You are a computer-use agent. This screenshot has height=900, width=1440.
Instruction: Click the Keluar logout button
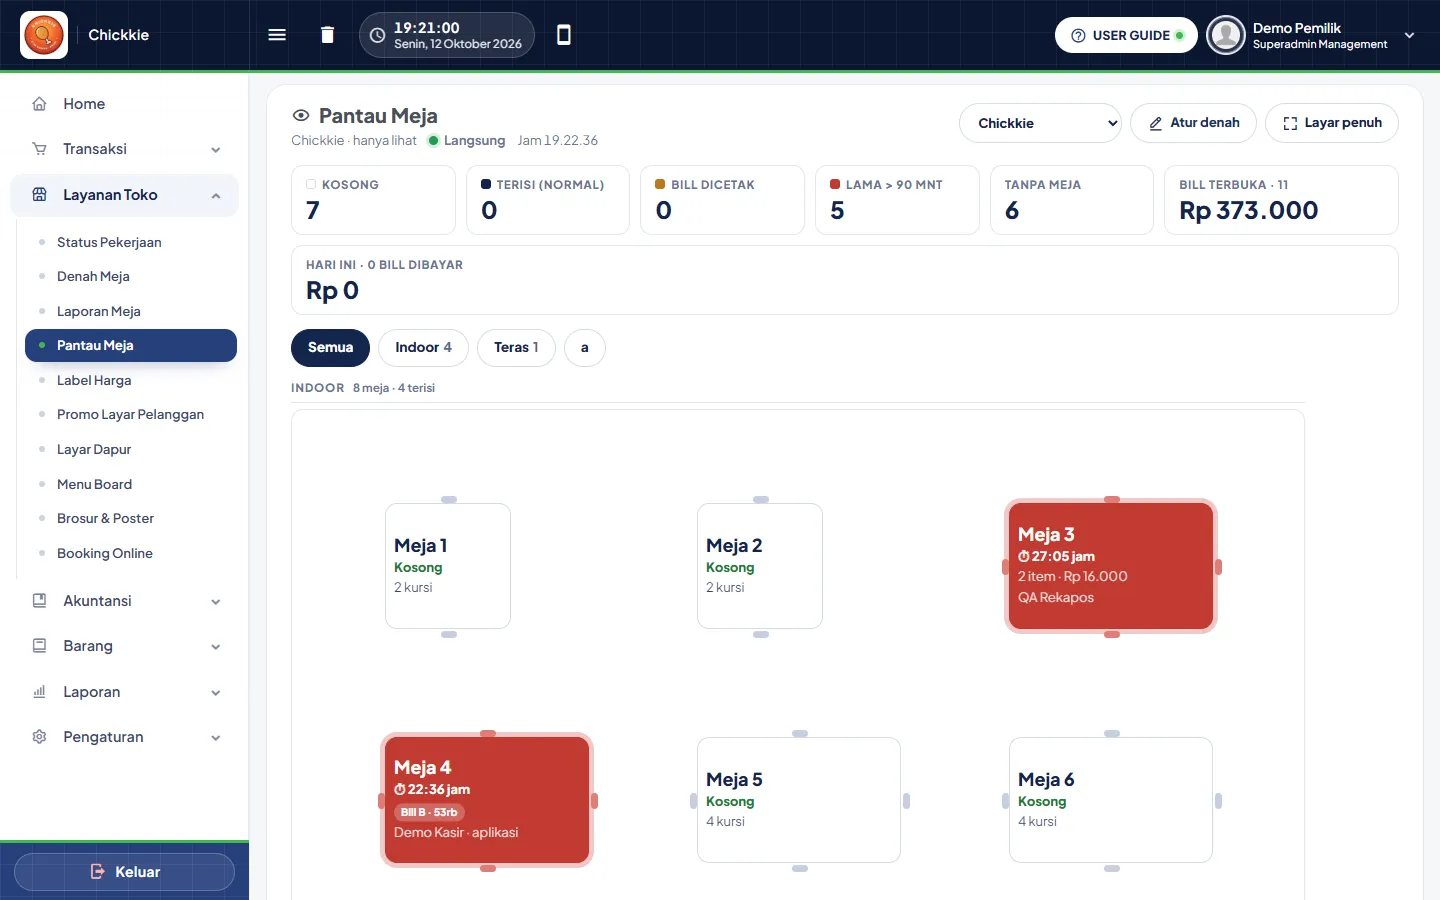point(124,872)
